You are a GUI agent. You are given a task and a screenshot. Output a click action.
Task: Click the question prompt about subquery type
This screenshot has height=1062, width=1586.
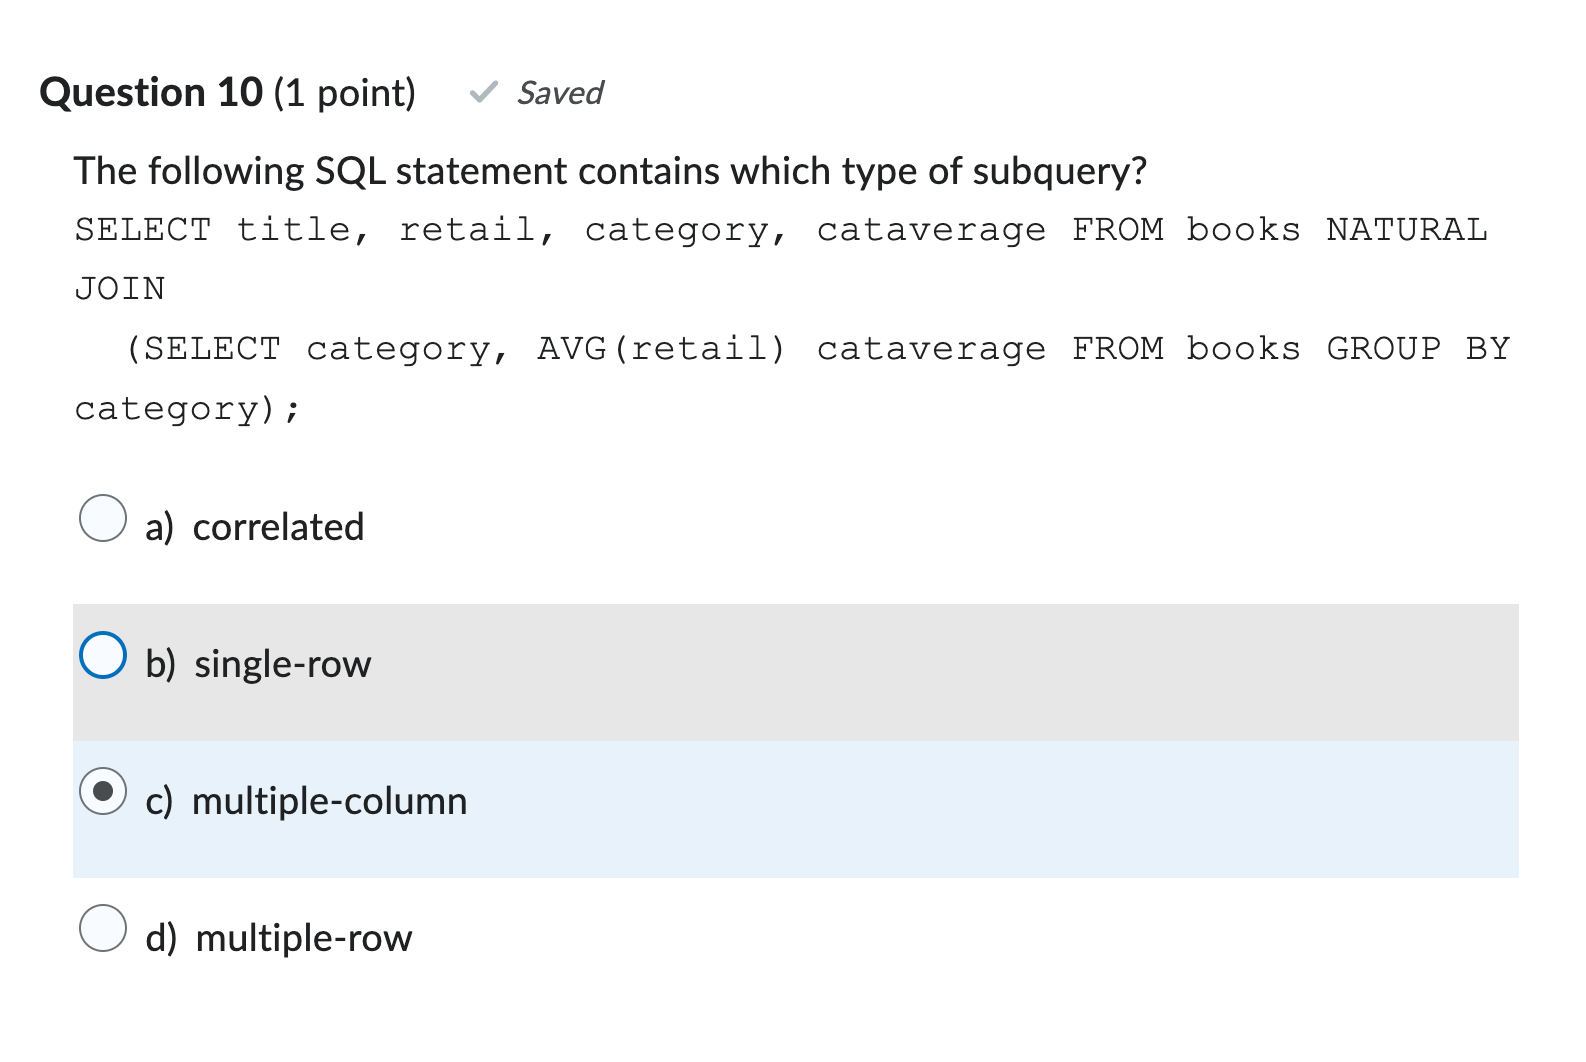[611, 170]
